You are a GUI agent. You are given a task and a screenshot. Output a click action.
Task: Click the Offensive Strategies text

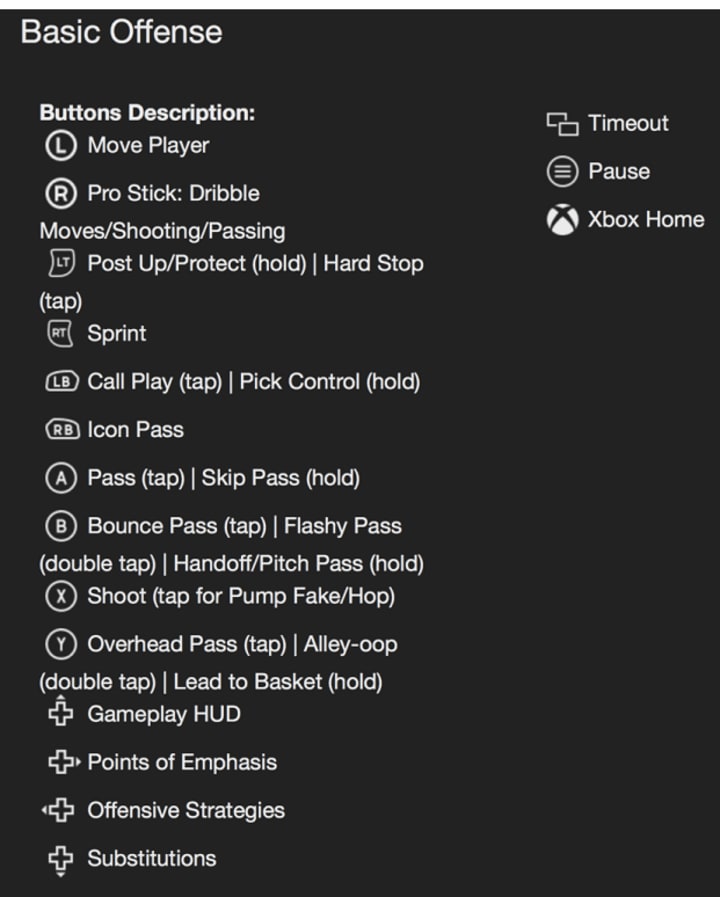186,810
